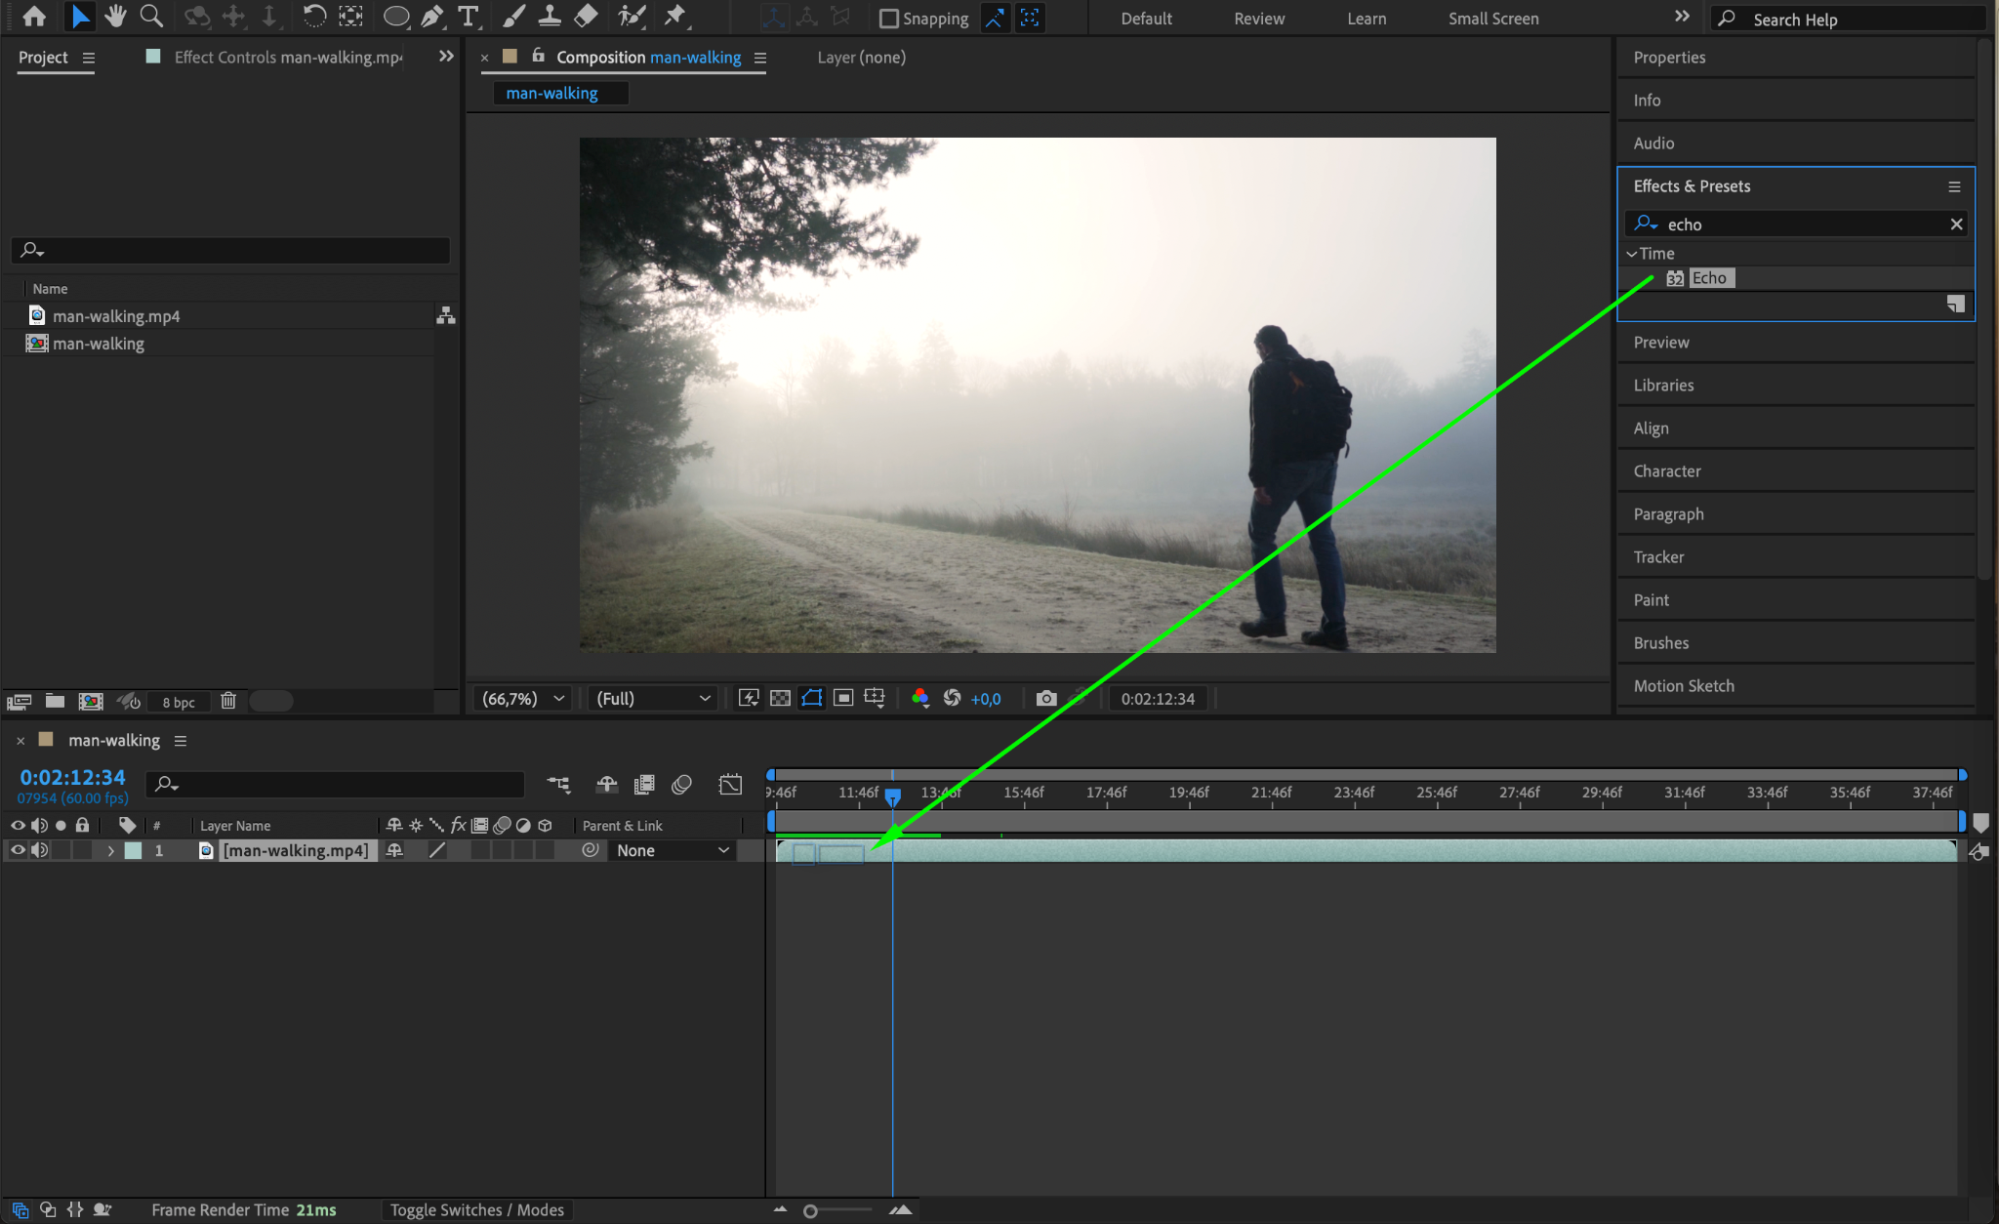Open the Character panel
1999x1224 pixels.
point(1666,471)
